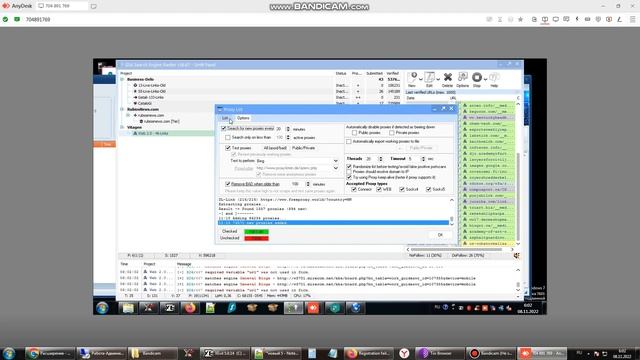This screenshot has height=360, width=640.
Task: Toggle Search only on less than checkbox
Action: 228,138
